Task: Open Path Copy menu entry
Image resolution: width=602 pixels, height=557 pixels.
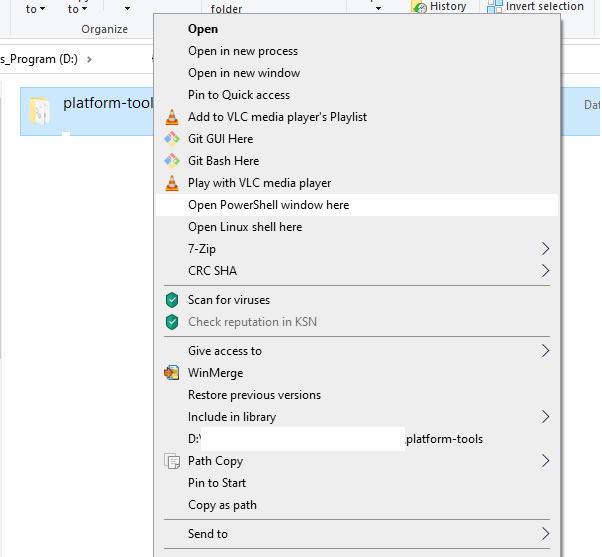Action: (357, 461)
